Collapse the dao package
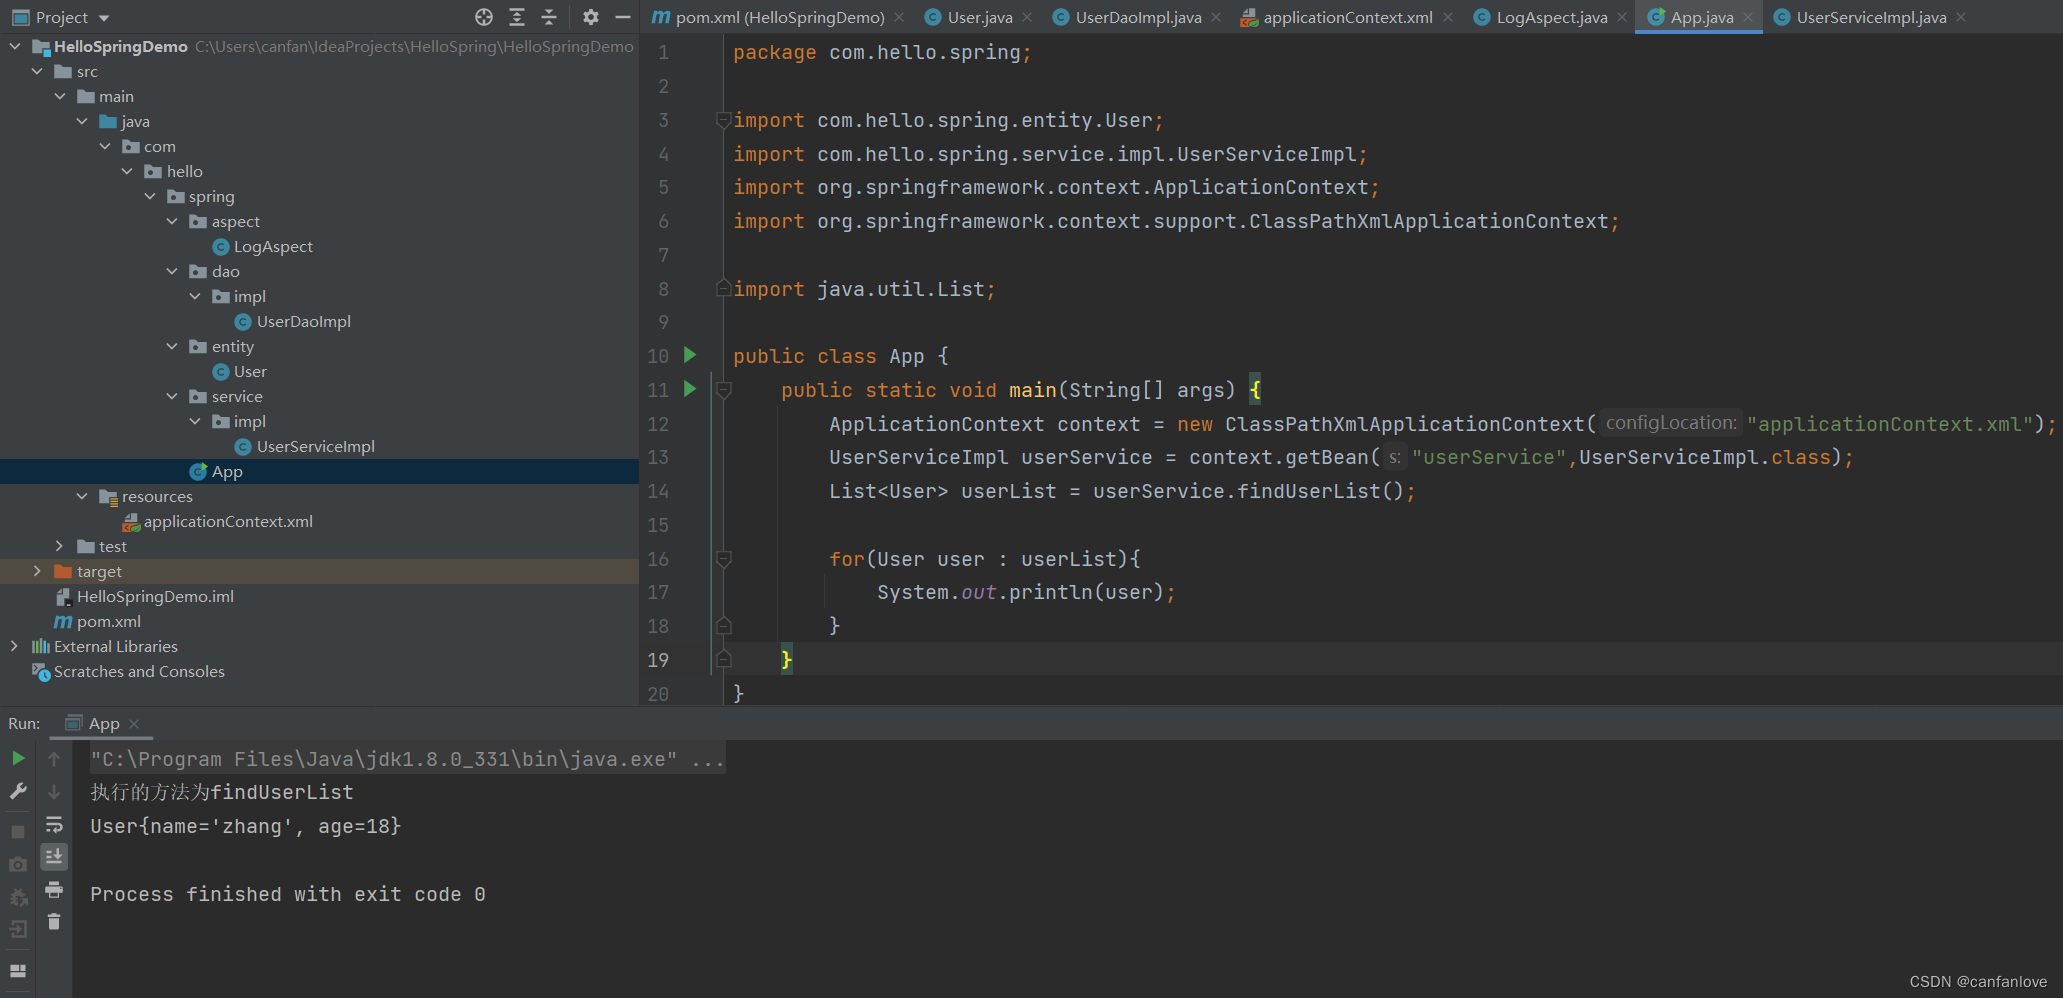The height and width of the screenshot is (998, 2063). [x=172, y=271]
